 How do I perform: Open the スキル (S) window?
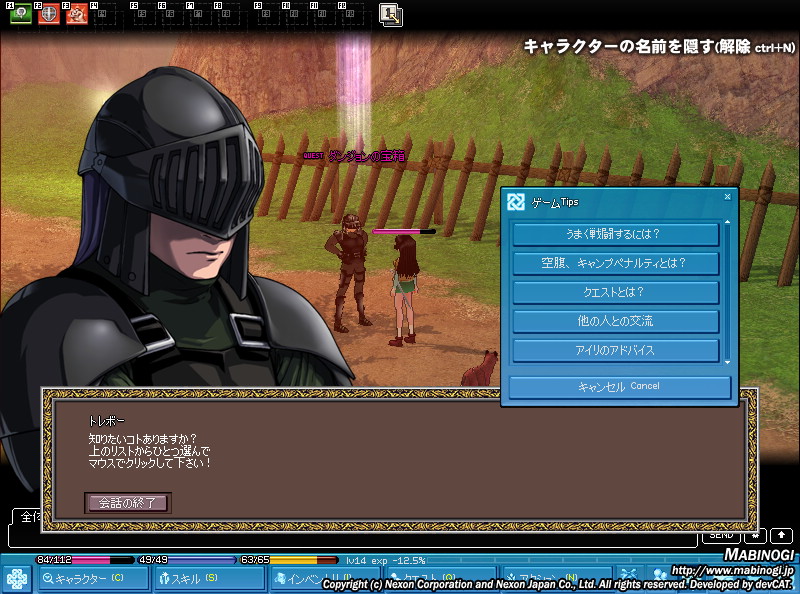click(209, 579)
